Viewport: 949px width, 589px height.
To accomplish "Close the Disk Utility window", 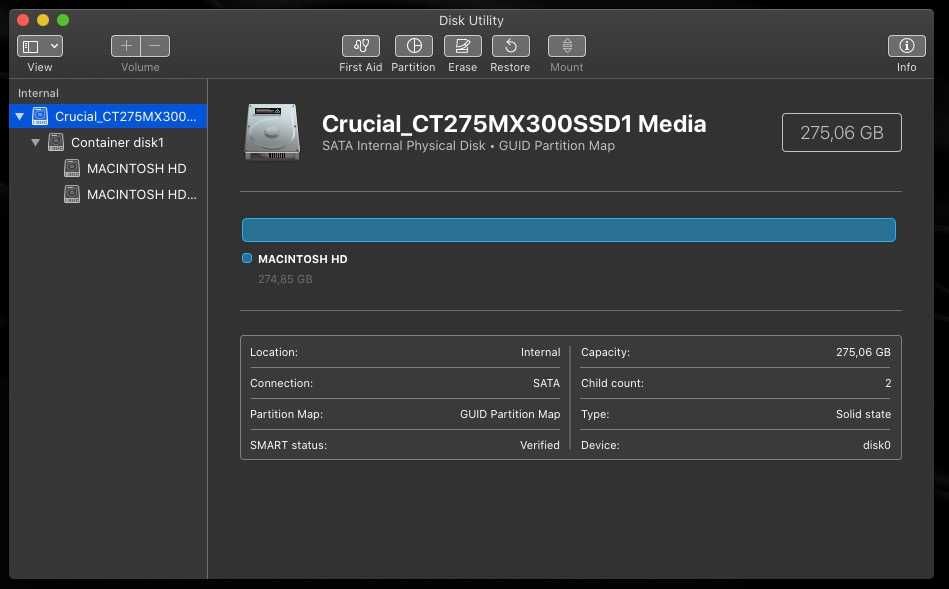I will [23, 20].
